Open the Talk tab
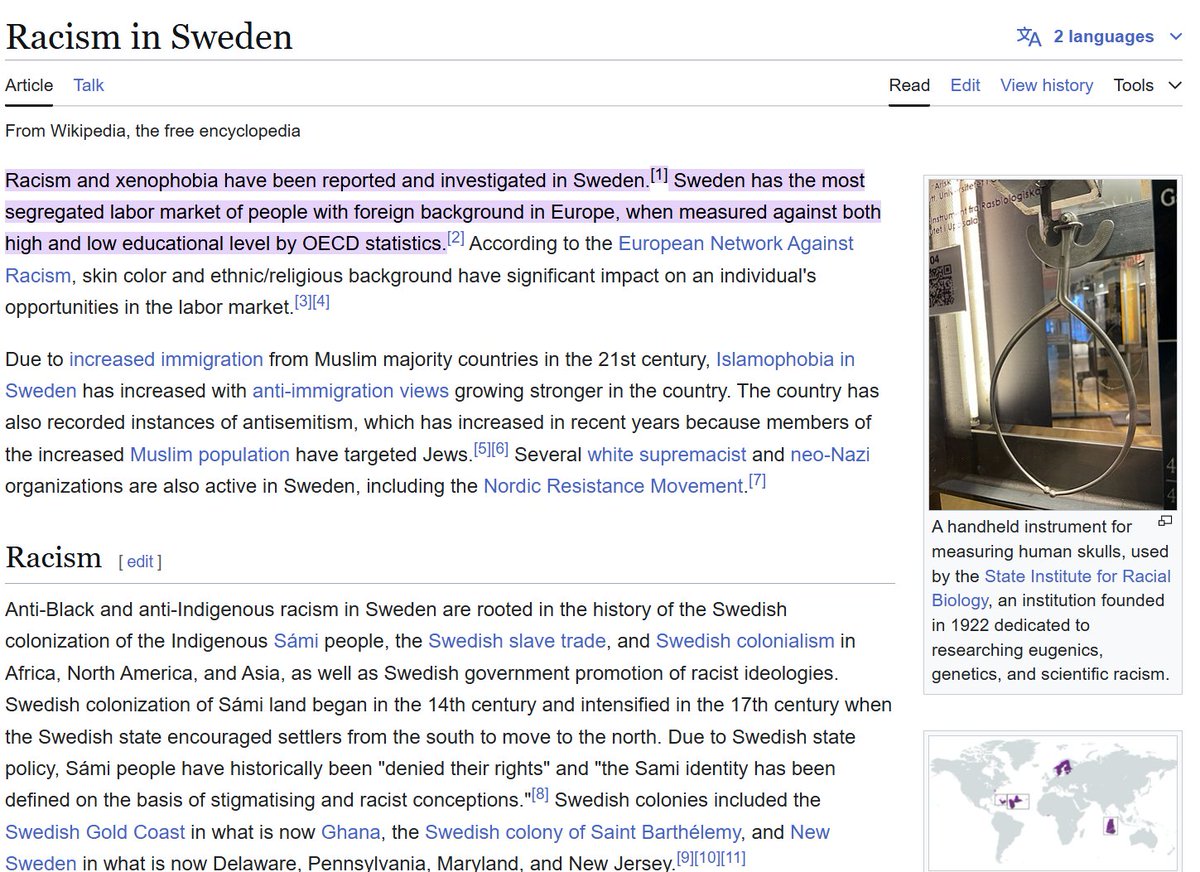Screen dimensions: 1200x872 point(88,85)
